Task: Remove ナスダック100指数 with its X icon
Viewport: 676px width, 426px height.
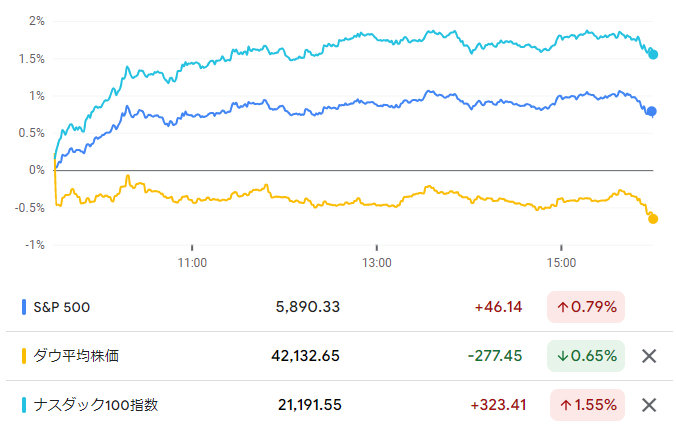Action: click(649, 405)
